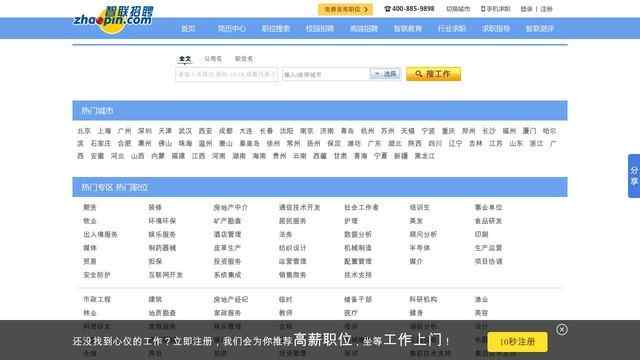Click the 切换城市 link
This screenshot has width=640, height=360.
pyautogui.click(x=458, y=9)
